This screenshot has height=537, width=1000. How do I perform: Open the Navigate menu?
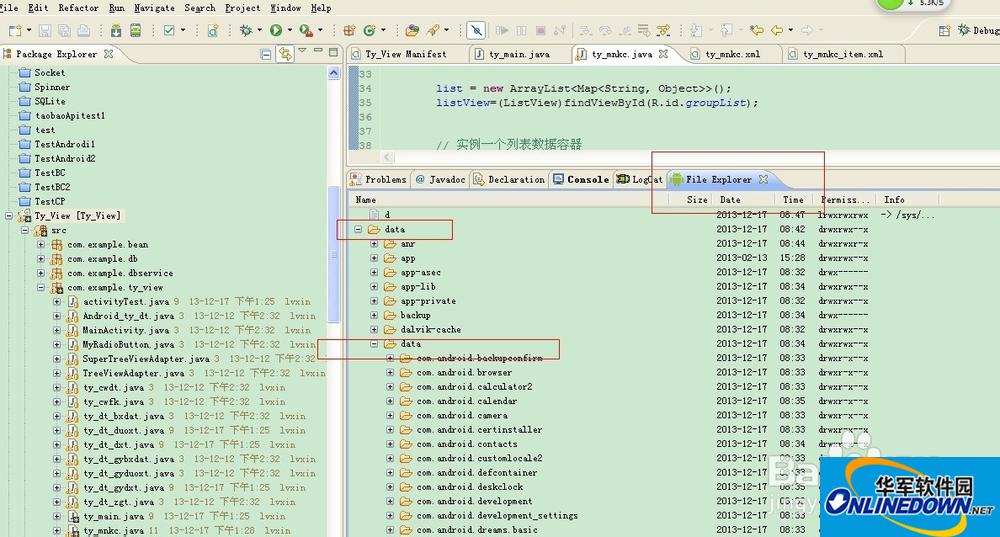coord(154,8)
